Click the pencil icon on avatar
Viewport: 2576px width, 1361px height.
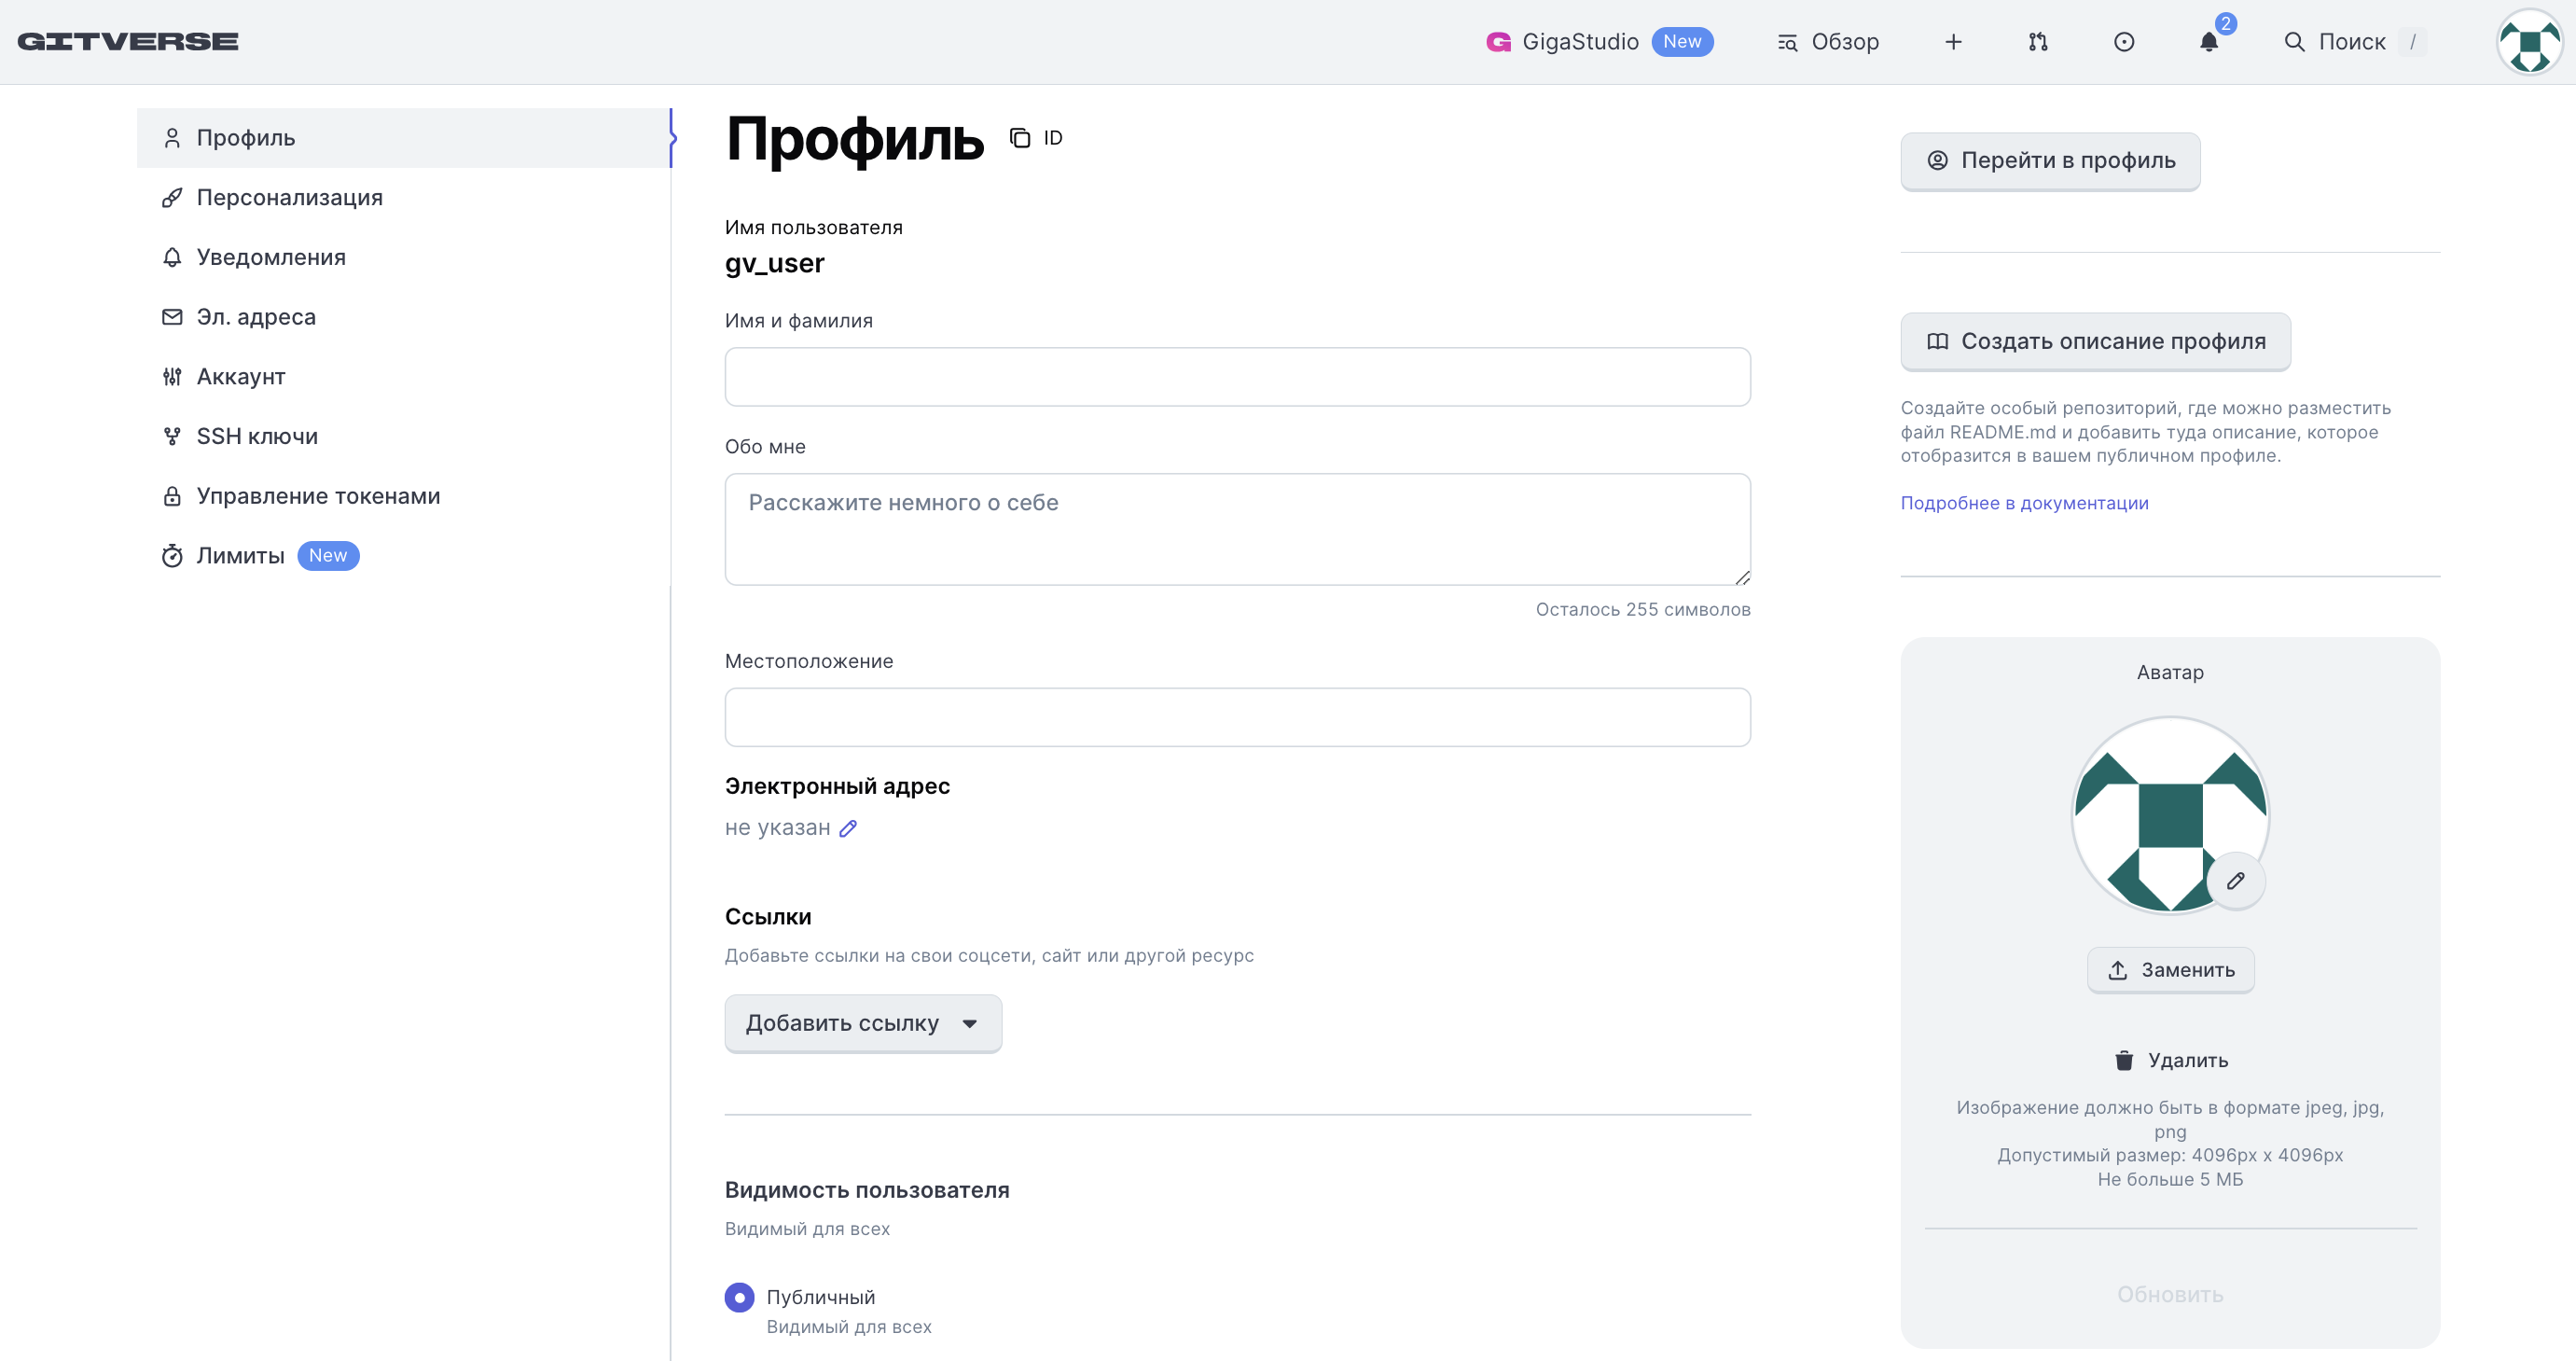(x=2235, y=881)
